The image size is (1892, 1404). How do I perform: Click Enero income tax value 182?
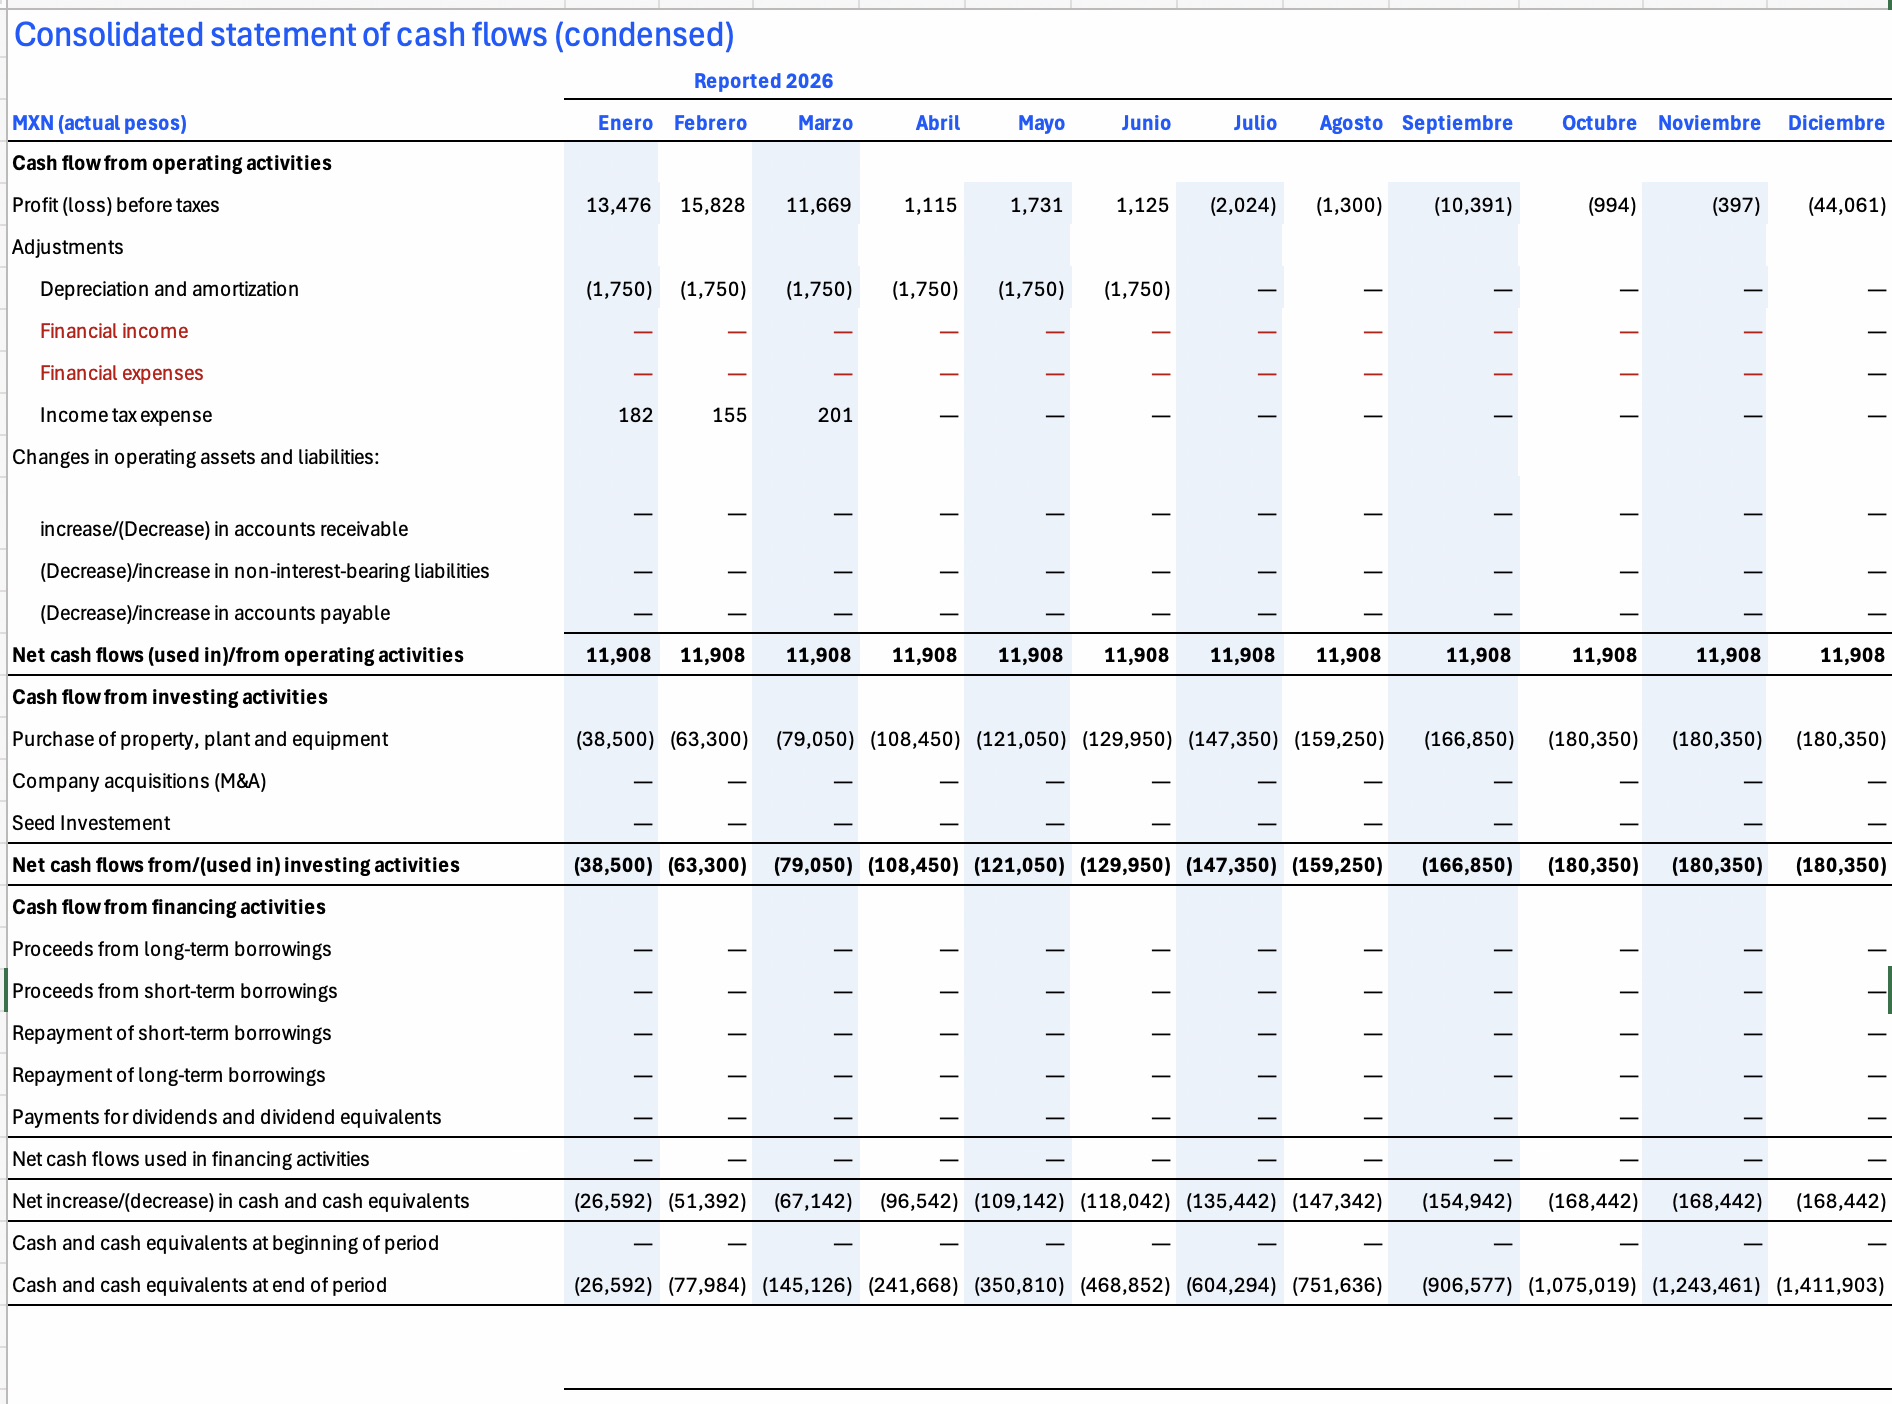(x=635, y=415)
